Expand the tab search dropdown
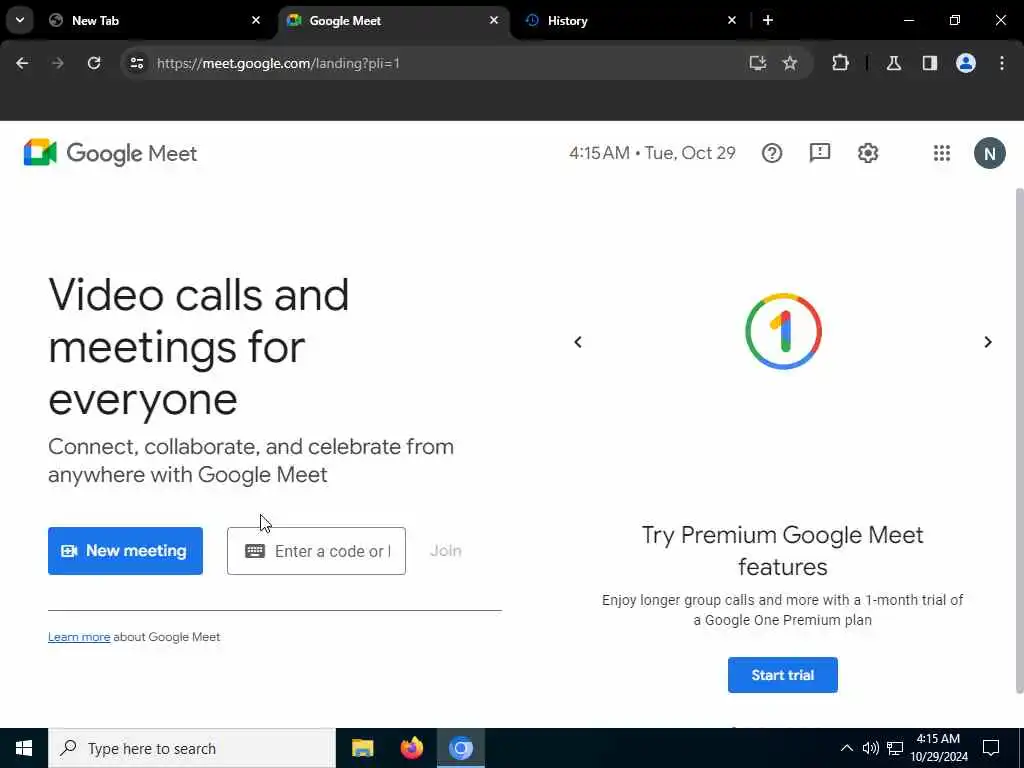This screenshot has height=768, width=1024. (20, 20)
